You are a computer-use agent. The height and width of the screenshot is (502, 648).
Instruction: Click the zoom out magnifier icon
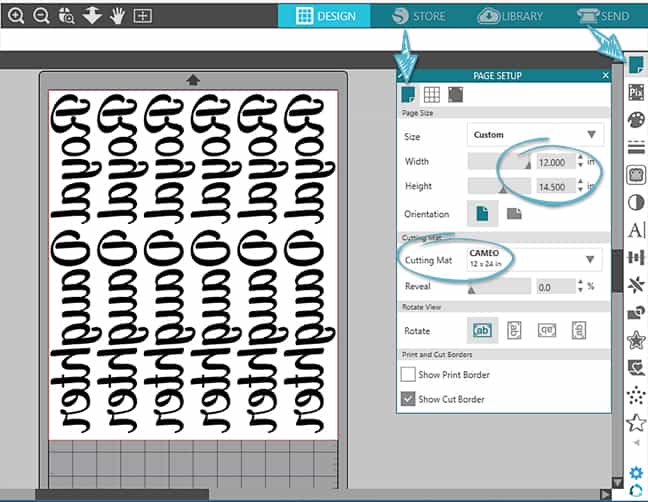coord(41,16)
